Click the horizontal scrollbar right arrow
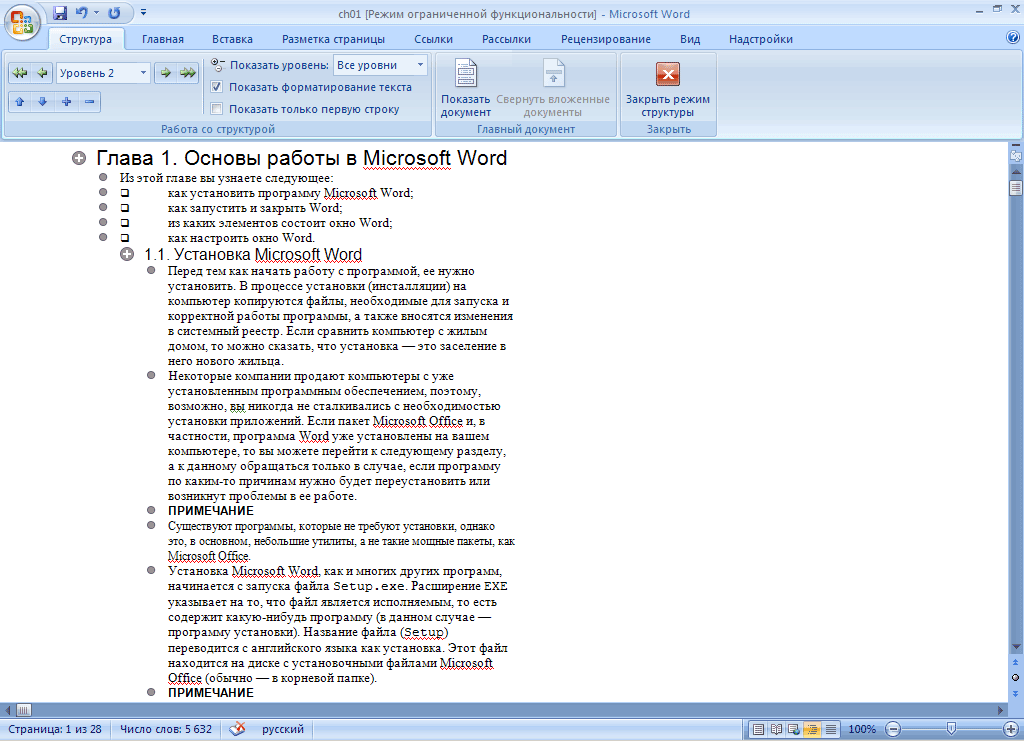Image resolution: width=1024 pixels, height=742 pixels. click(1000, 710)
